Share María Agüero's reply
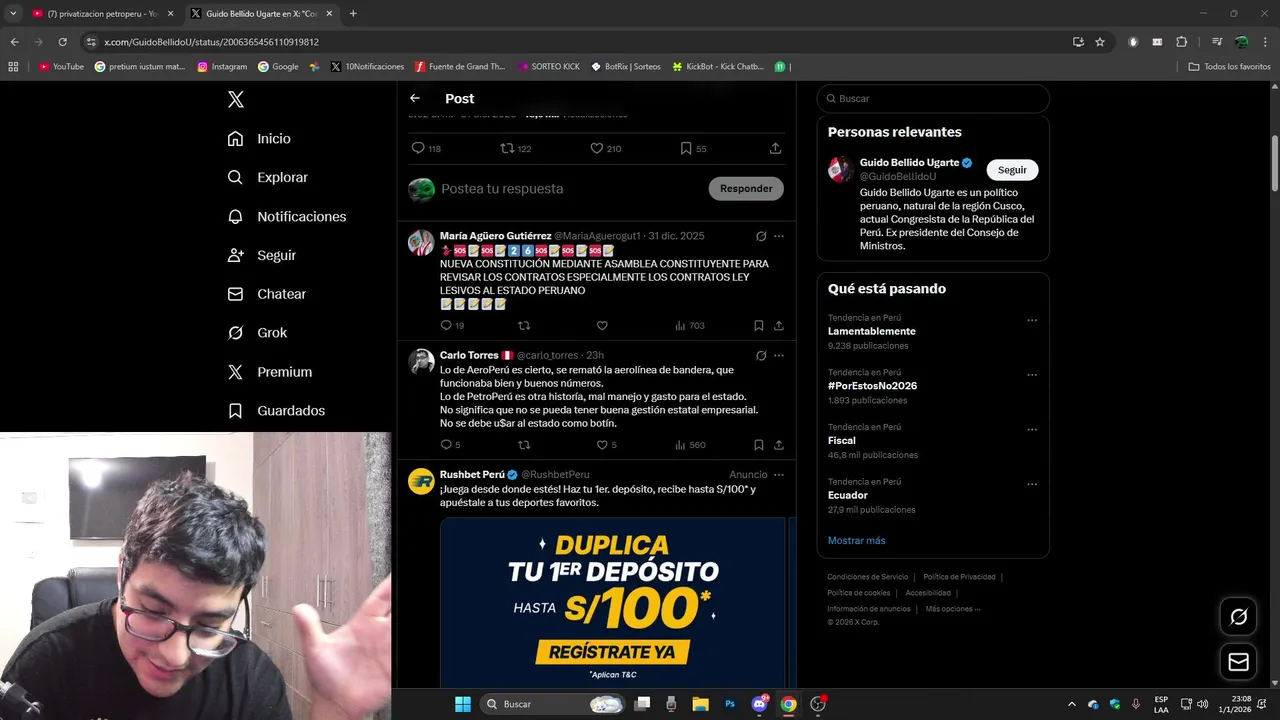This screenshot has width=1280, height=720. (779, 325)
